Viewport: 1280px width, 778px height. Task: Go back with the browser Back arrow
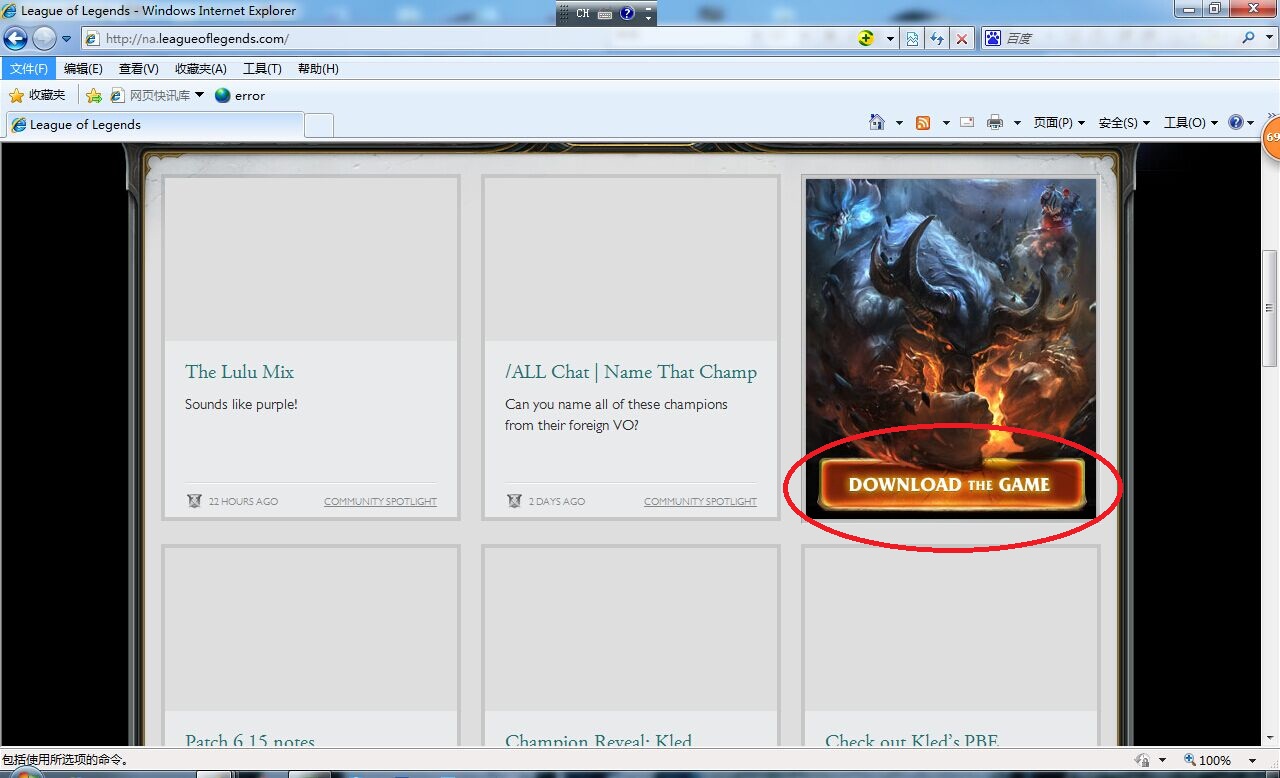[15, 39]
